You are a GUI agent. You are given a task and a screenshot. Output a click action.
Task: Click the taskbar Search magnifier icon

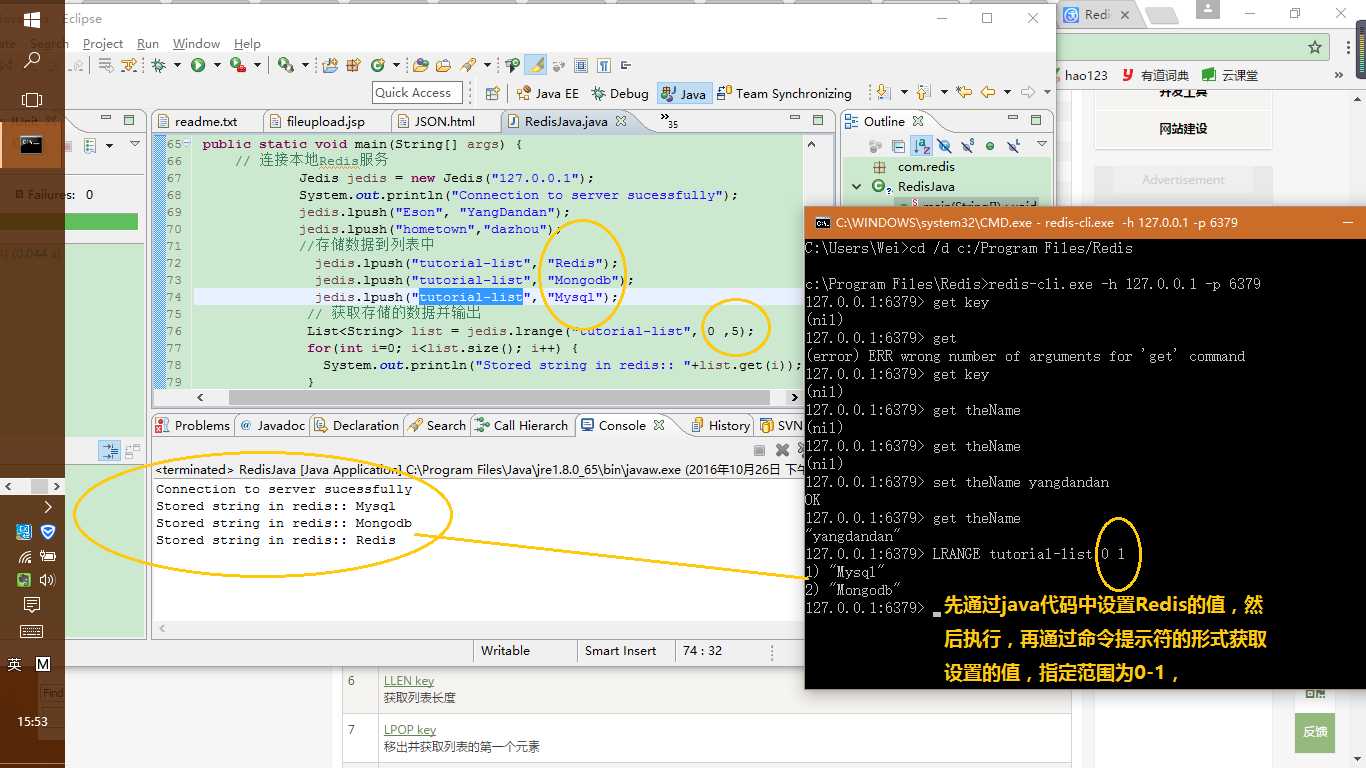tap(32, 60)
